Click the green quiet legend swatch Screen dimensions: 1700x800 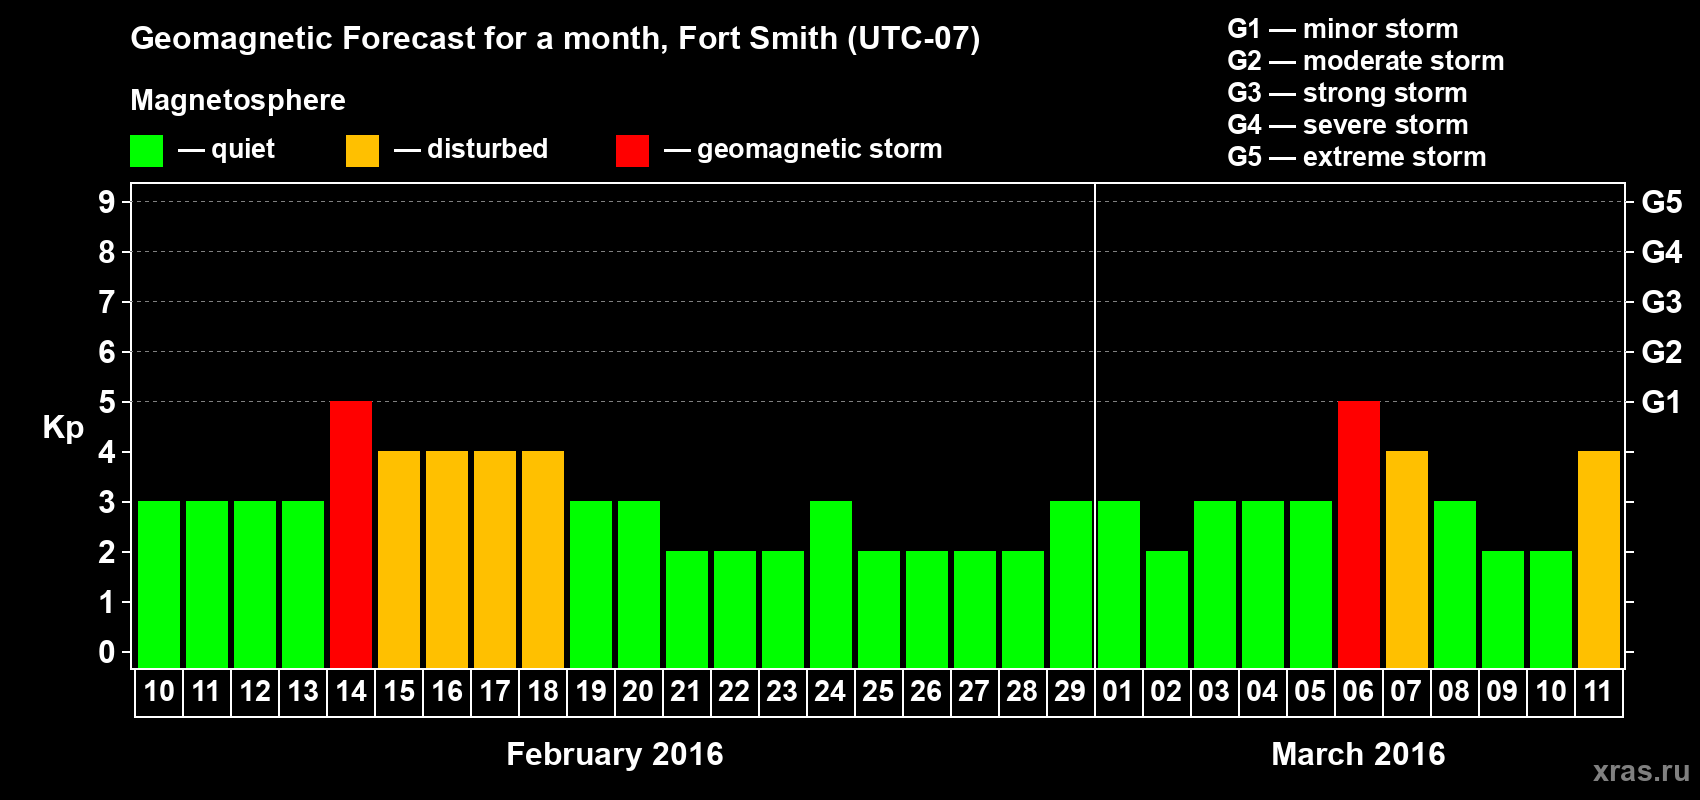(146, 151)
